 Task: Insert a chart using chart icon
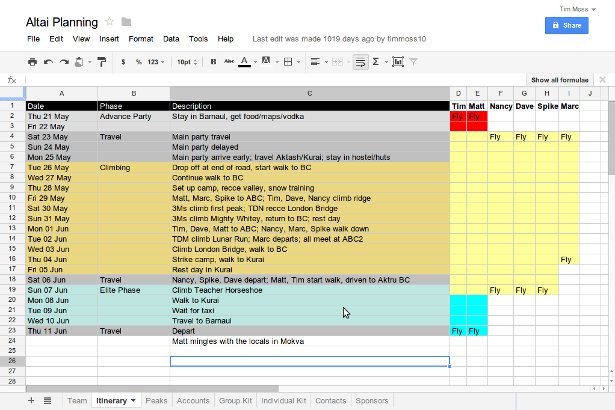point(398,62)
